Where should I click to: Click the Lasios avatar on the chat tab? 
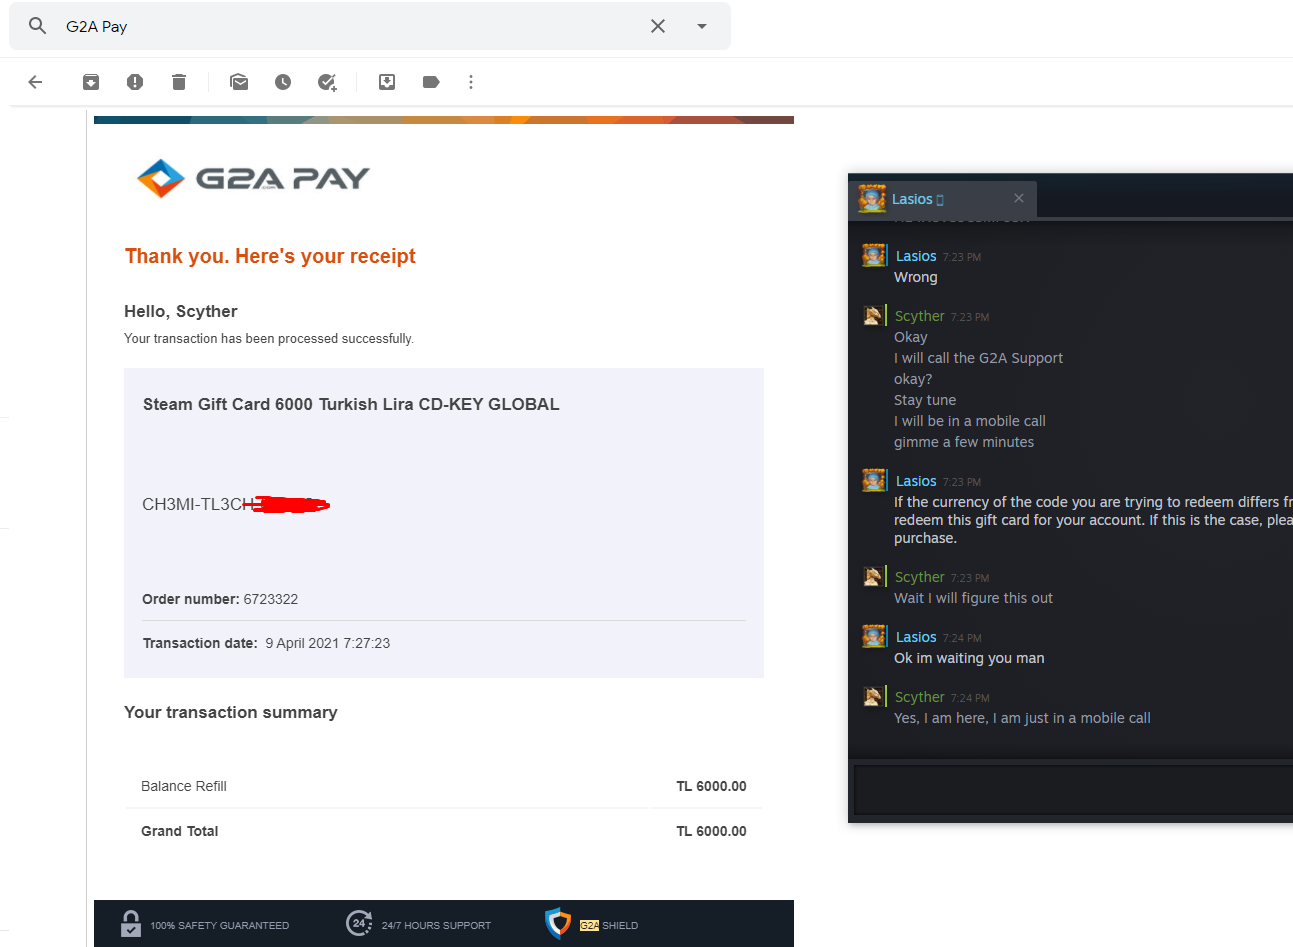[x=872, y=198]
